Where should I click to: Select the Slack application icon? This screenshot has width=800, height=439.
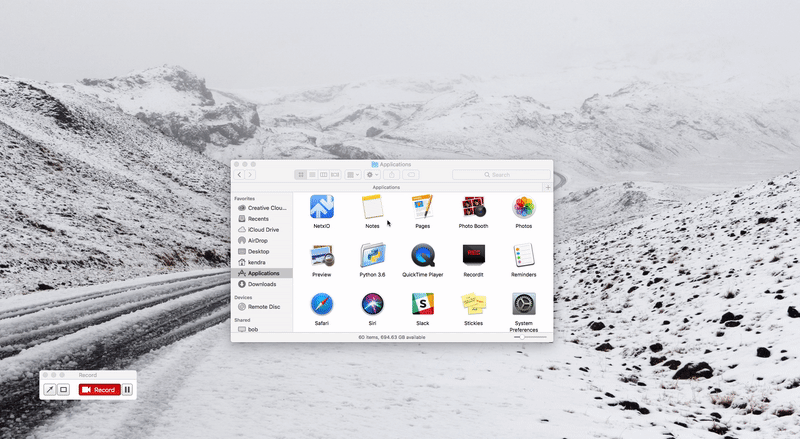click(423, 304)
